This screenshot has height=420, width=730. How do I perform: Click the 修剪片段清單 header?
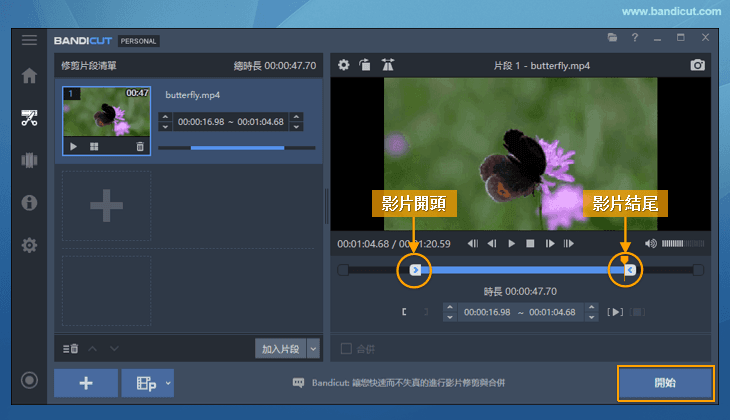(x=88, y=66)
